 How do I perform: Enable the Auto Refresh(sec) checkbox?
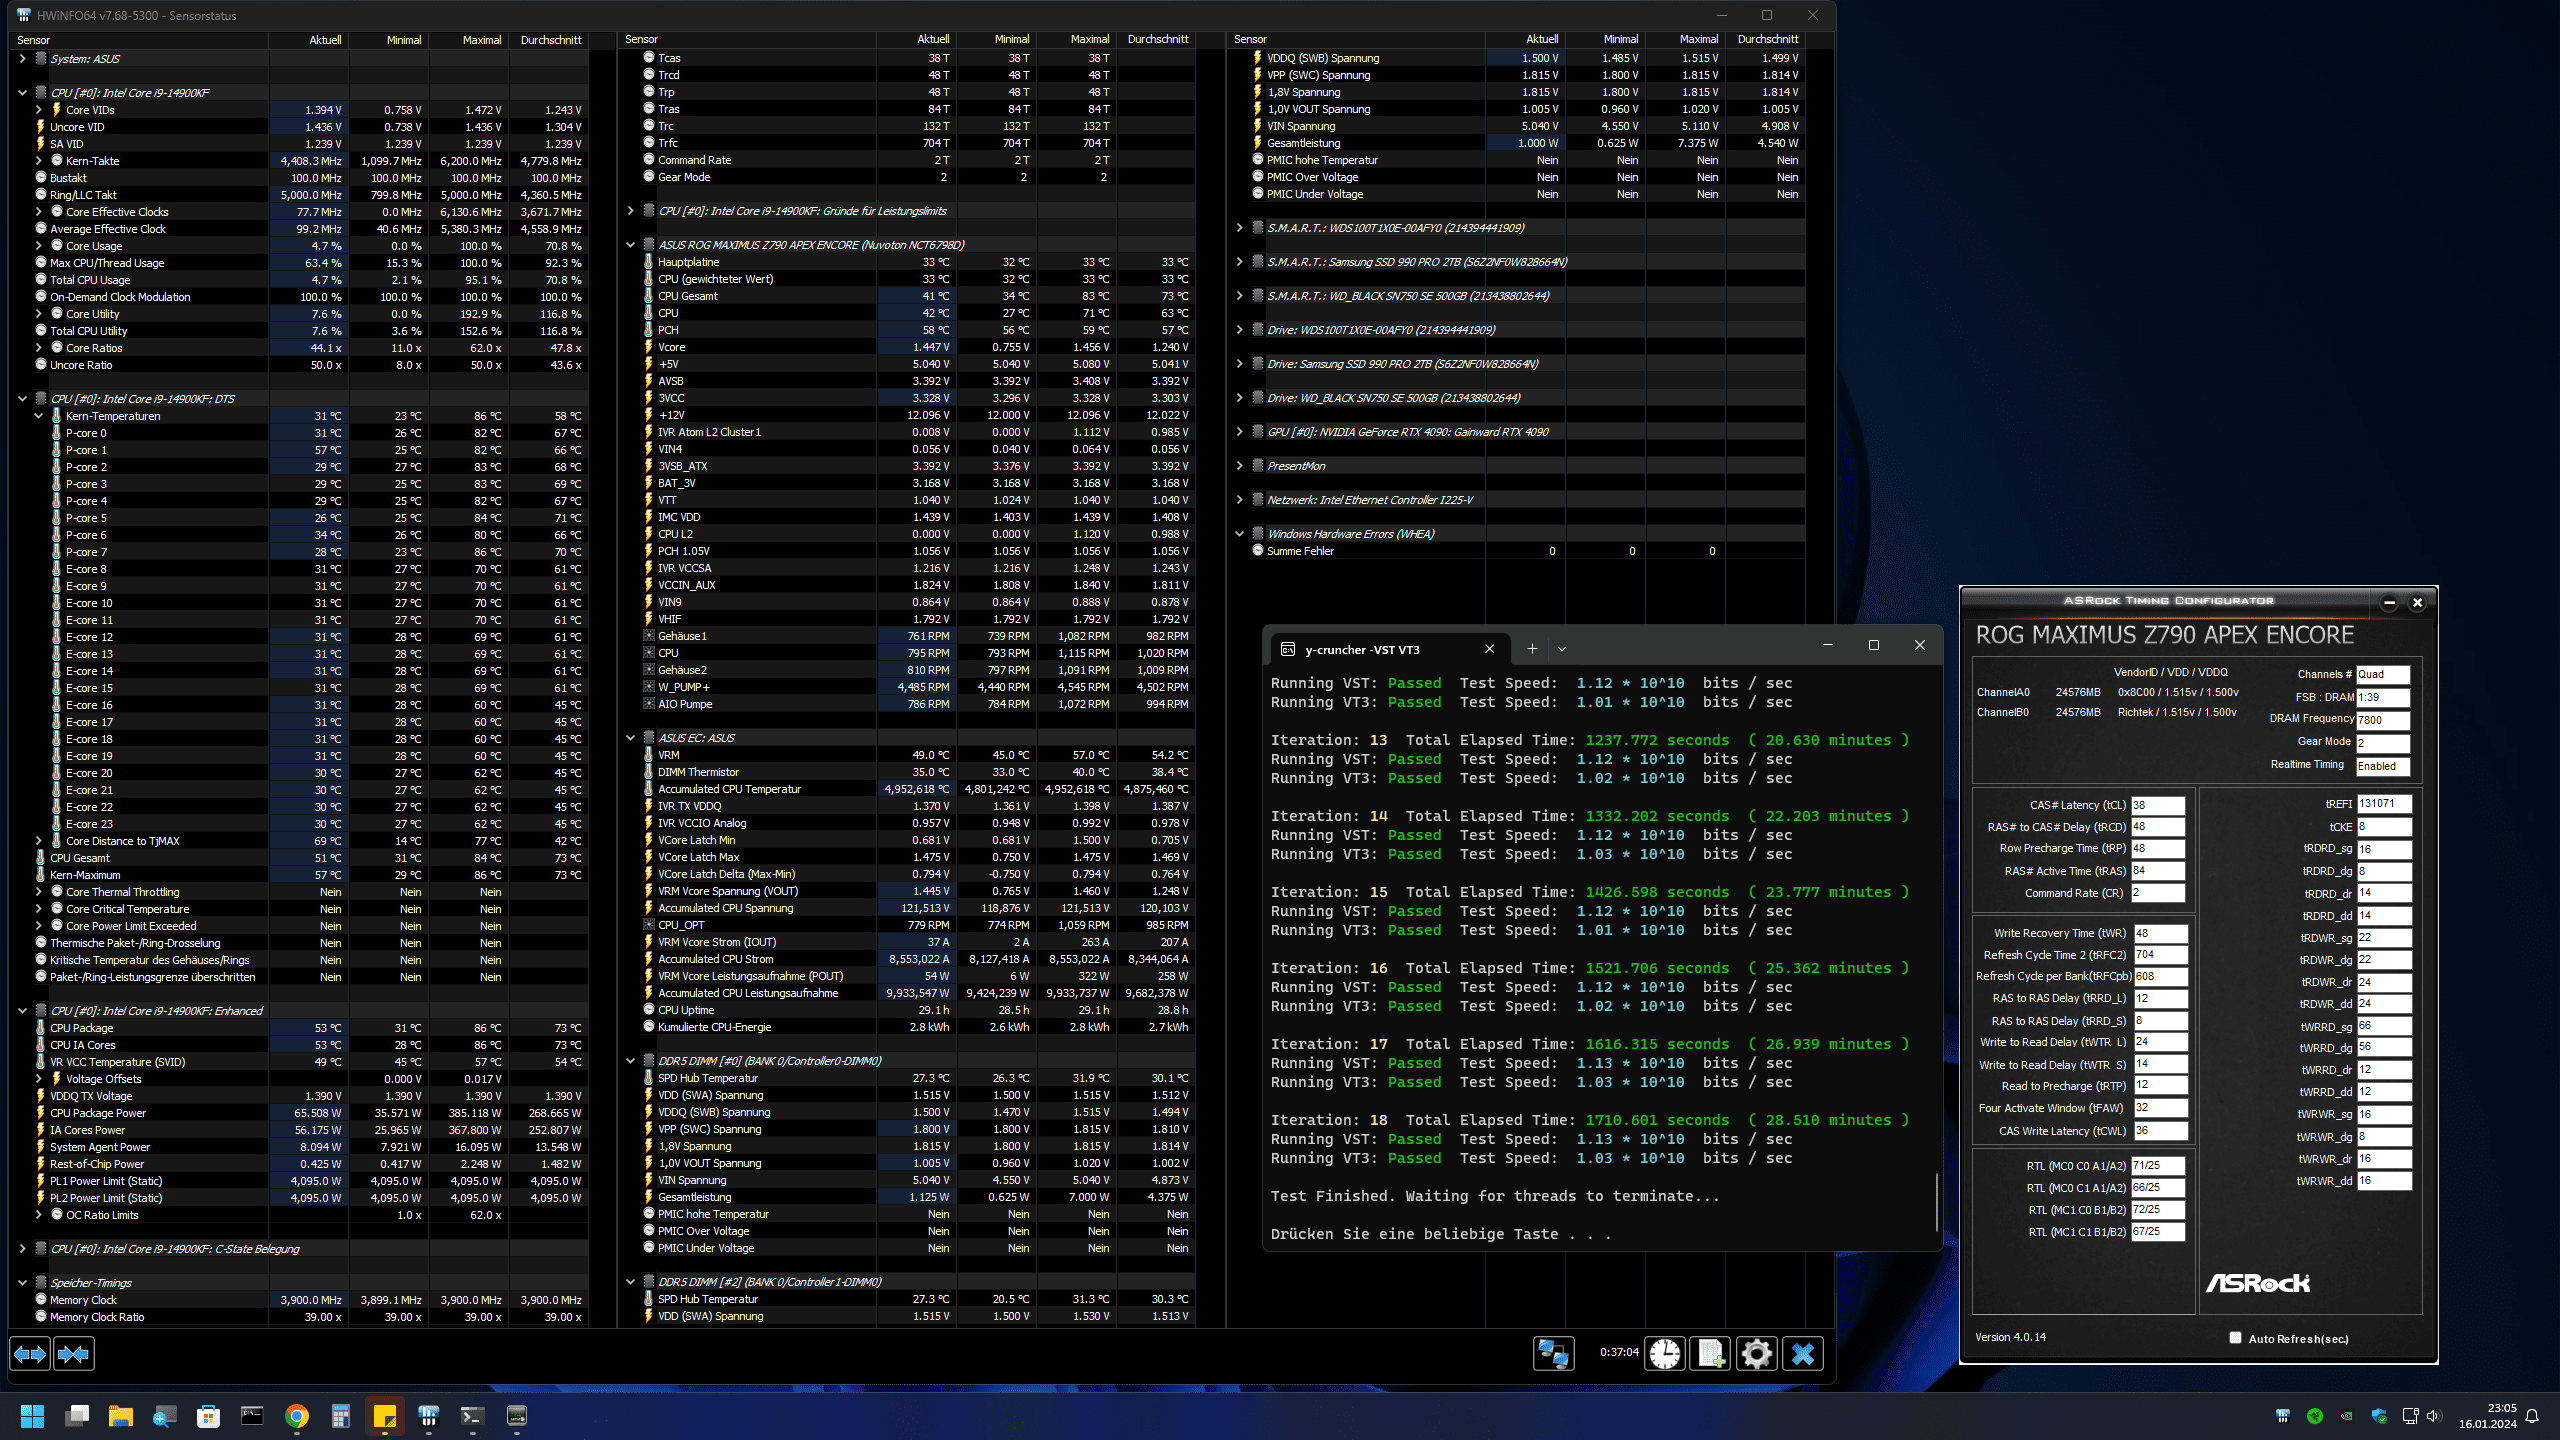click(2235, 1338)
